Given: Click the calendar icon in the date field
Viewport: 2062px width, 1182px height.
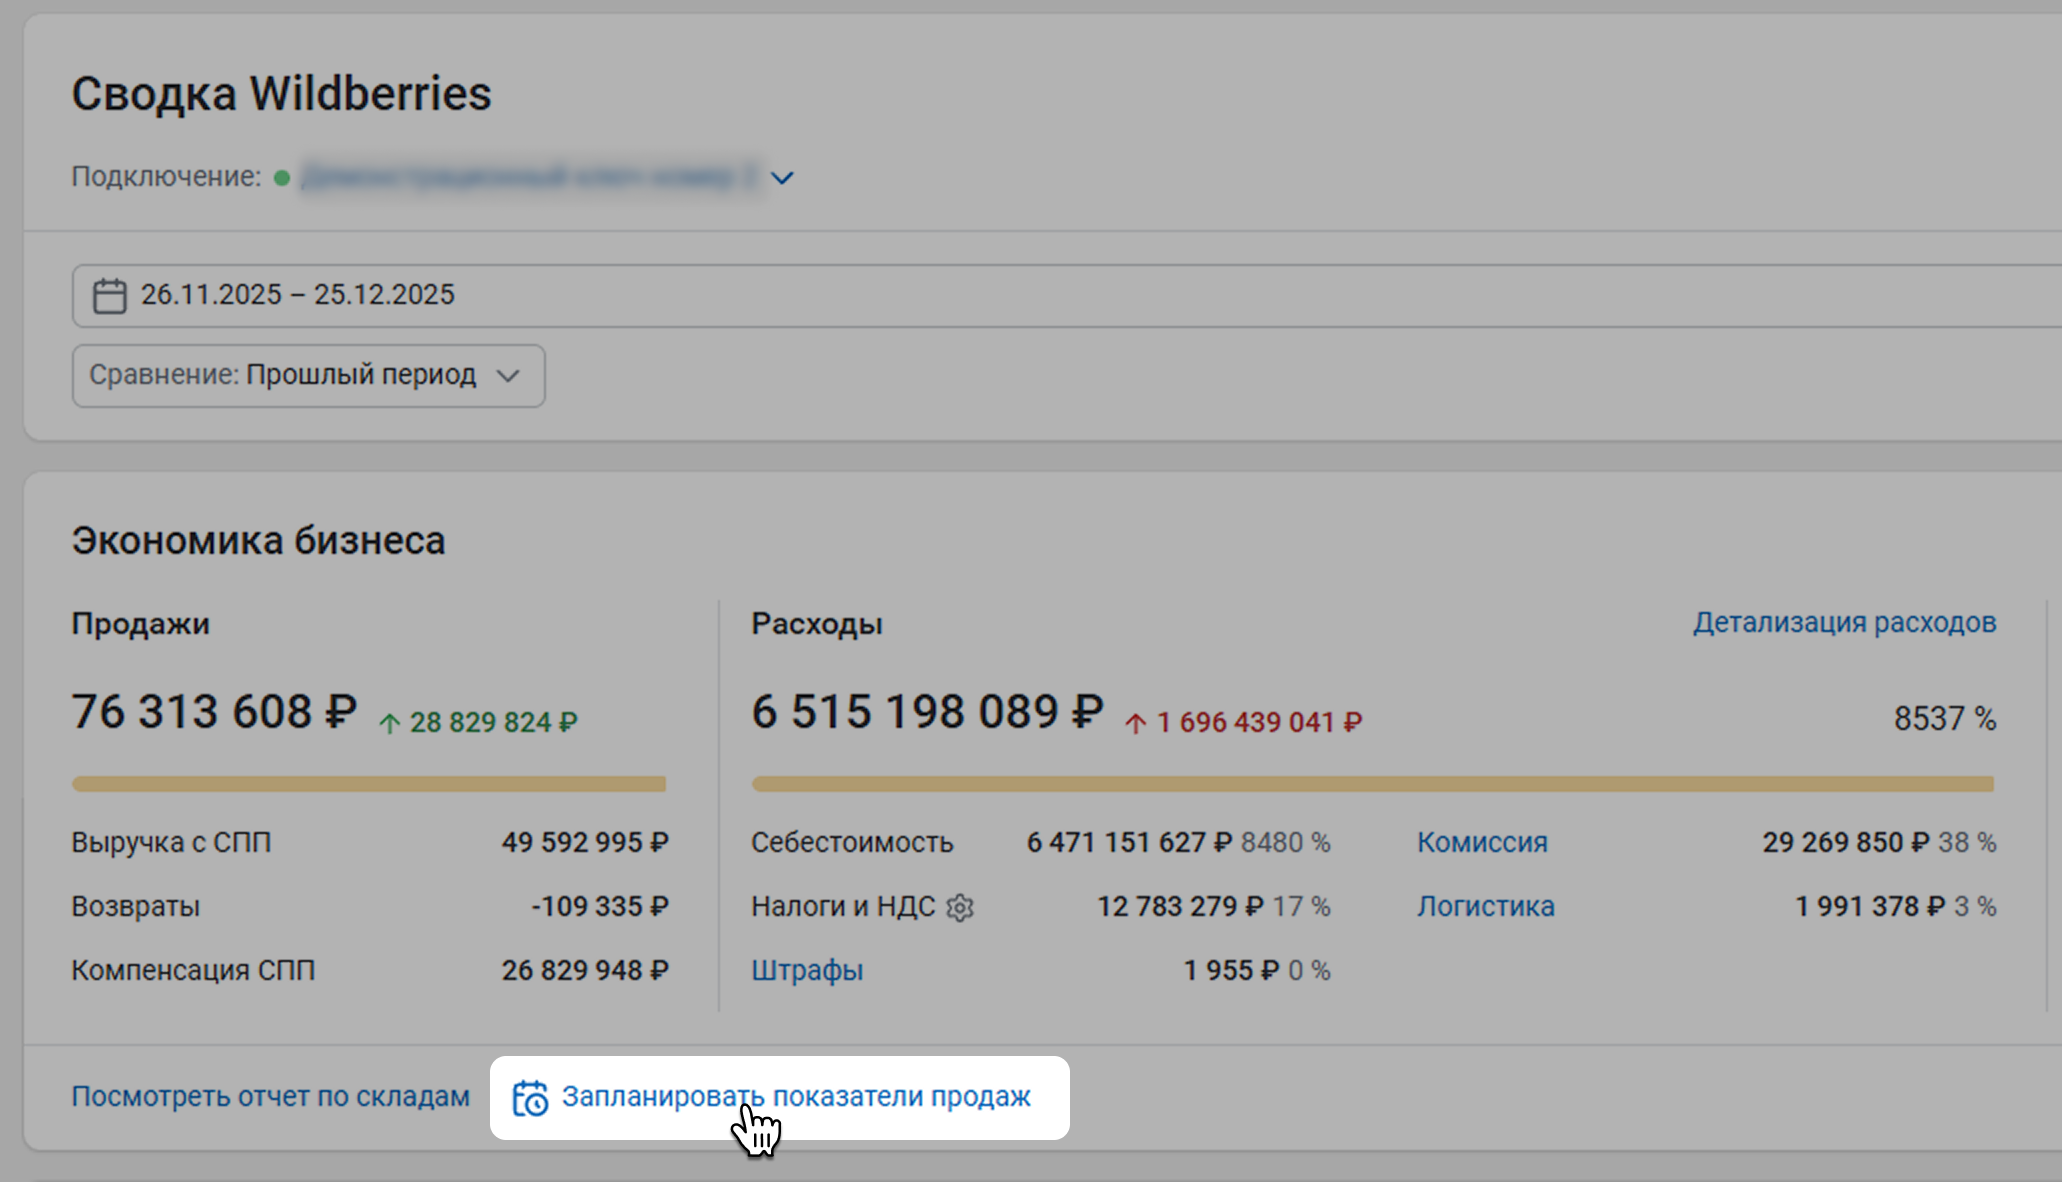Looking at the screenshot, I should (109, 296).
